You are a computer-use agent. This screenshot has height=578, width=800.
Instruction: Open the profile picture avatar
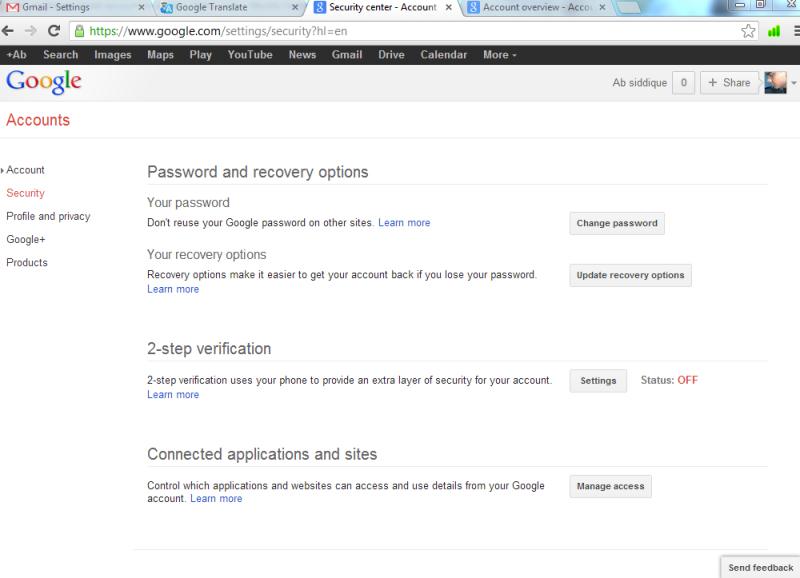click(x=775, y=83)
